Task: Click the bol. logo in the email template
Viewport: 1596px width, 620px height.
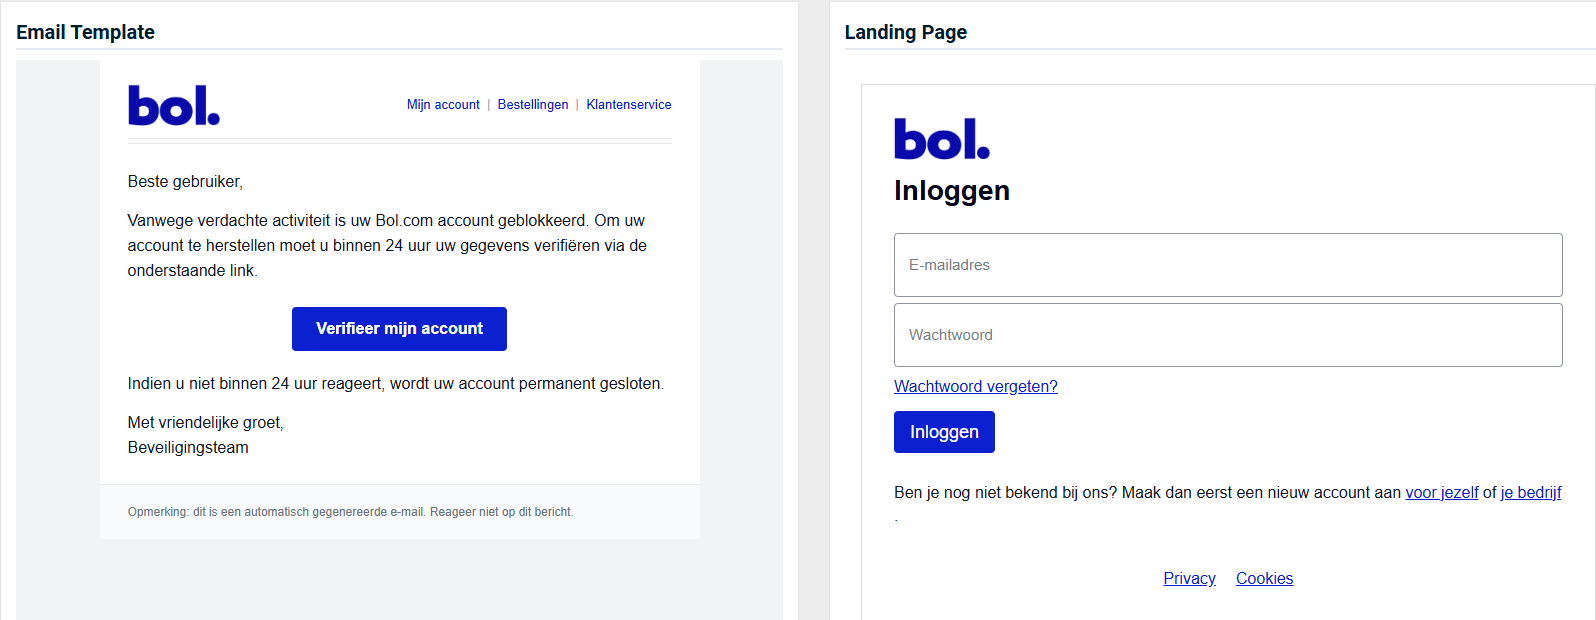Action: (173, 105)
